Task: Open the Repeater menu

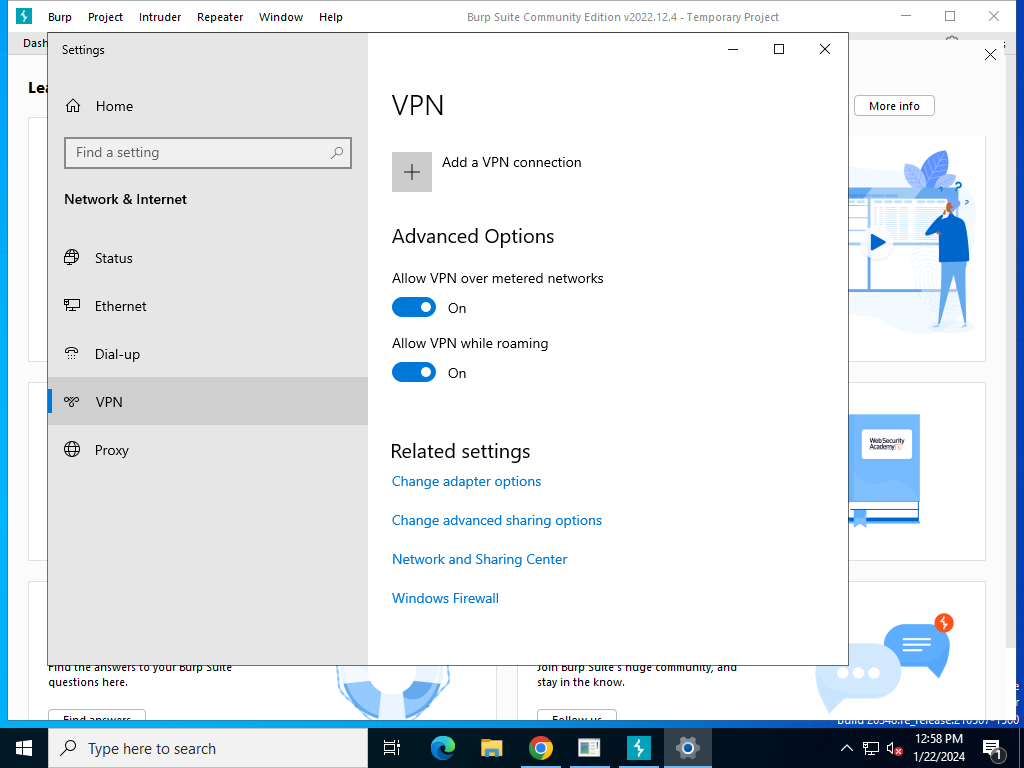Action: pyautogui.click(x=220, y=17)
